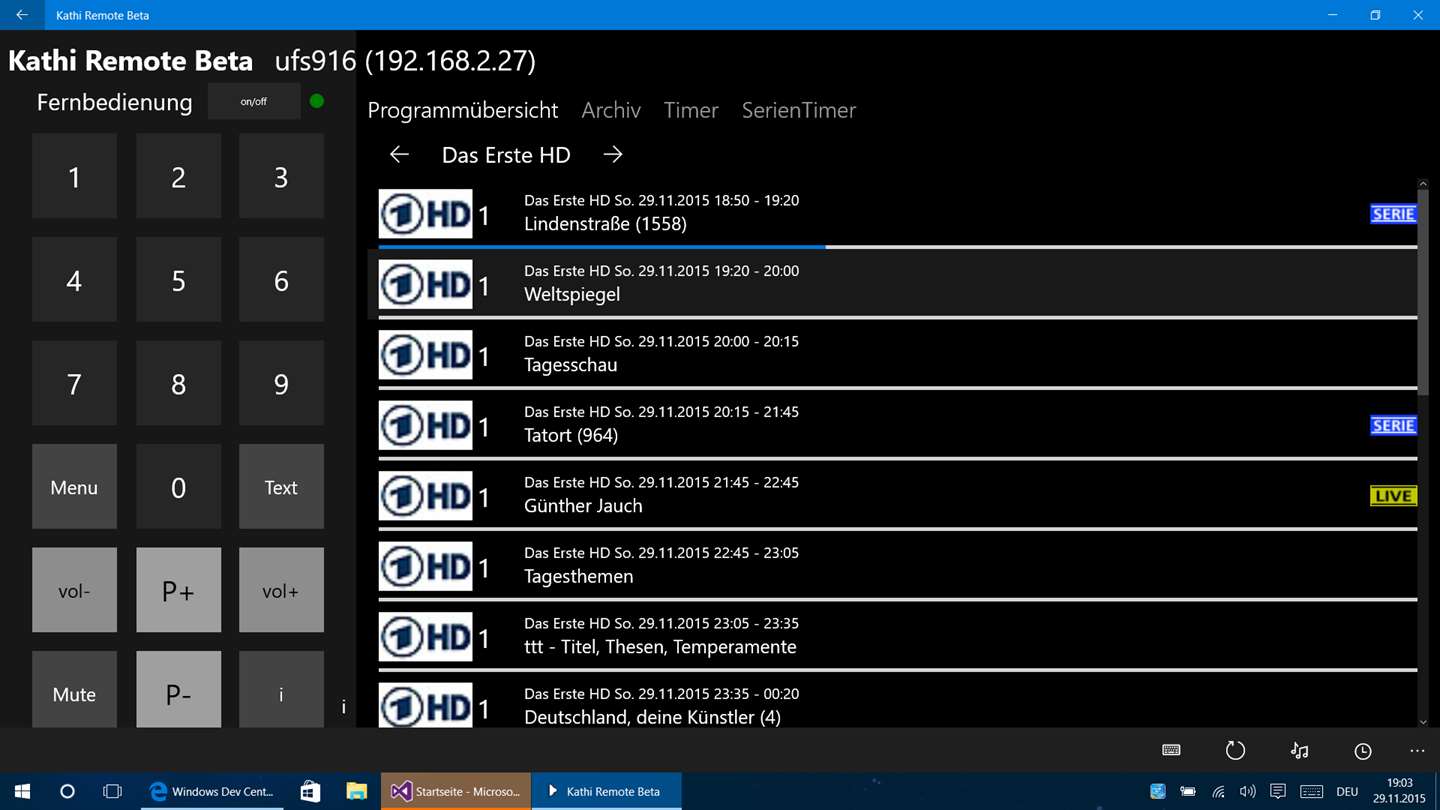Viewport: 1440px width, 810px height.
Task: Channel down with P- button
Action: click(x=178, y=689)
